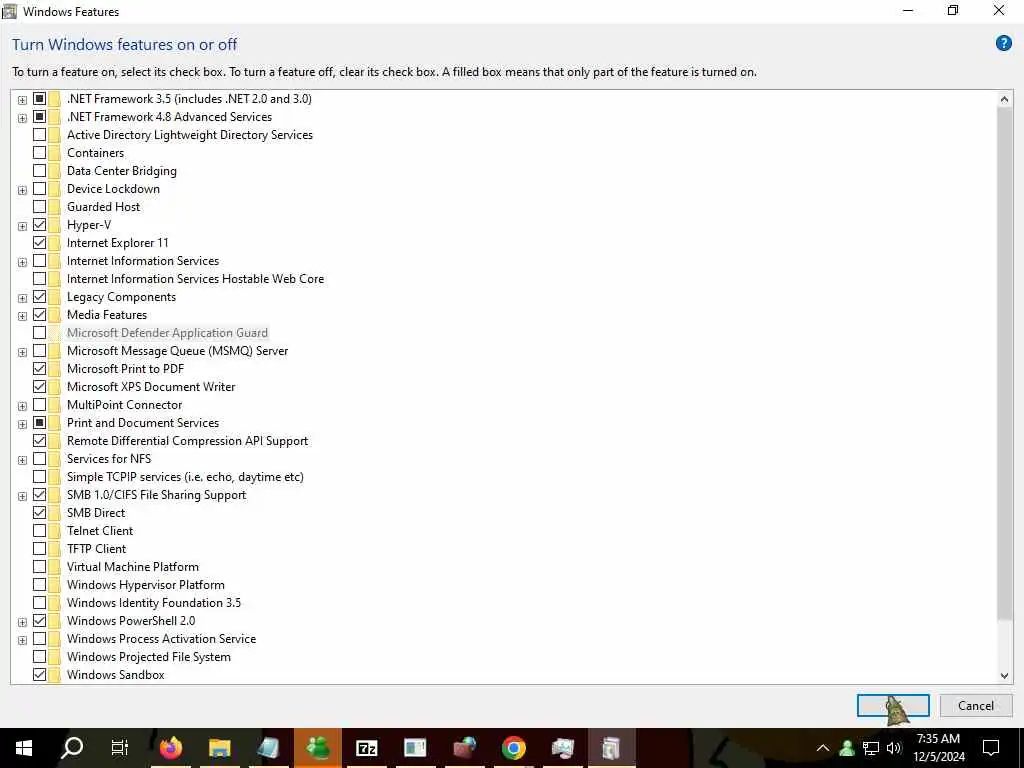The width and height of the screenshot is (1024, 768).
Task: Click the Windows Features title bar icon
Action: click(10, 11)
